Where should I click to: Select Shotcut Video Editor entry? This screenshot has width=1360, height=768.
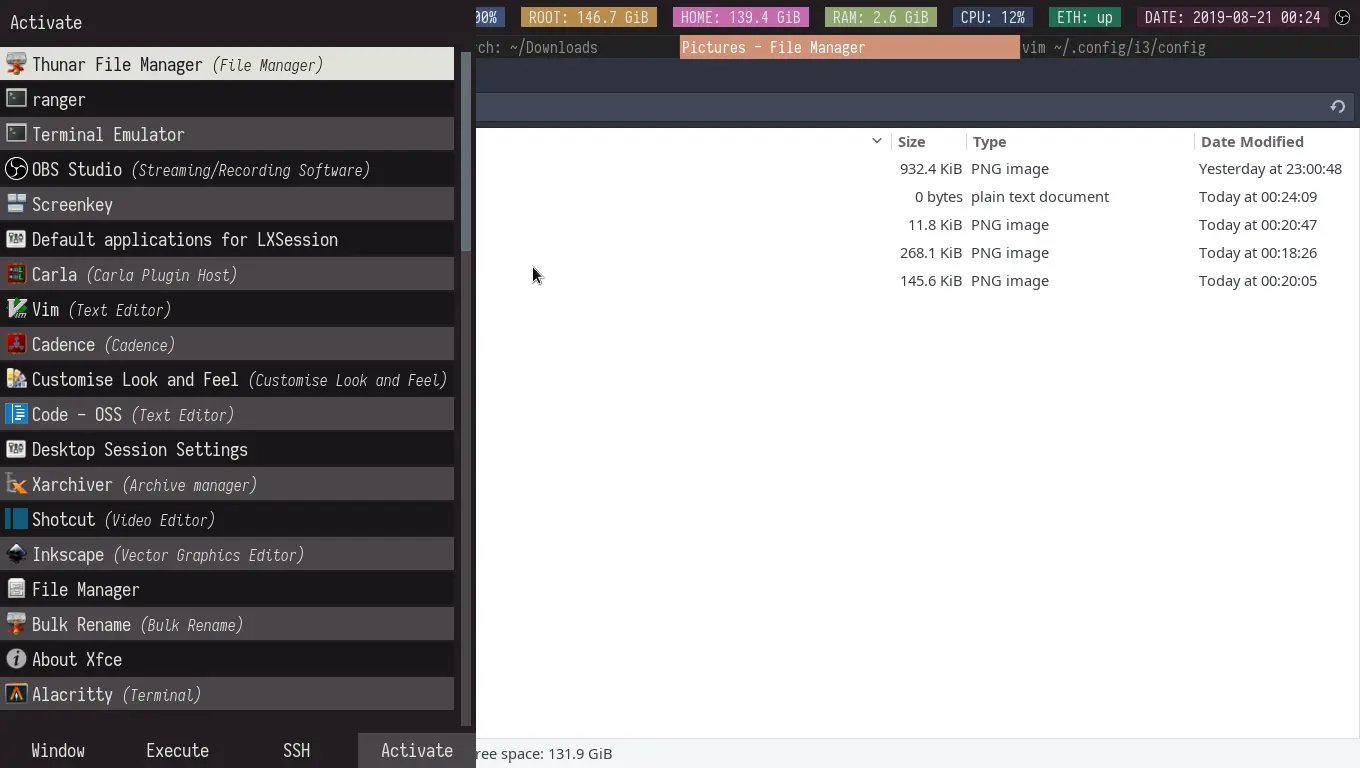pos(227,519)
